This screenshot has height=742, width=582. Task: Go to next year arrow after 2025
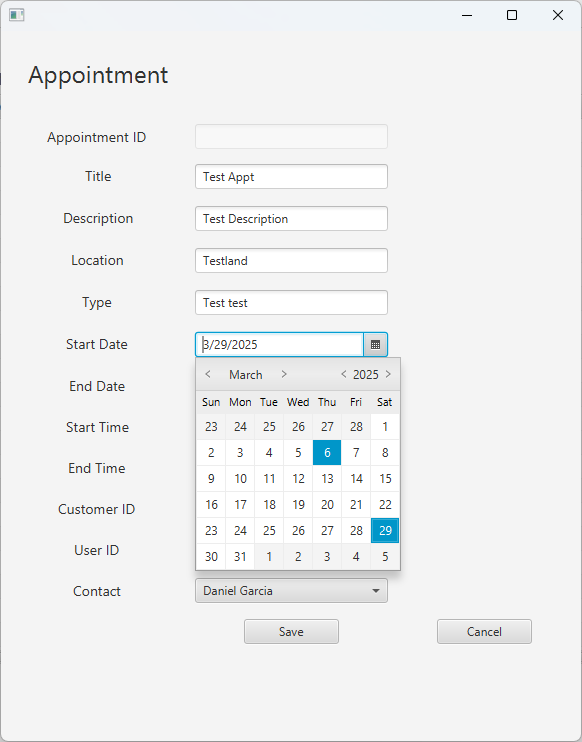tap(388, 374)
